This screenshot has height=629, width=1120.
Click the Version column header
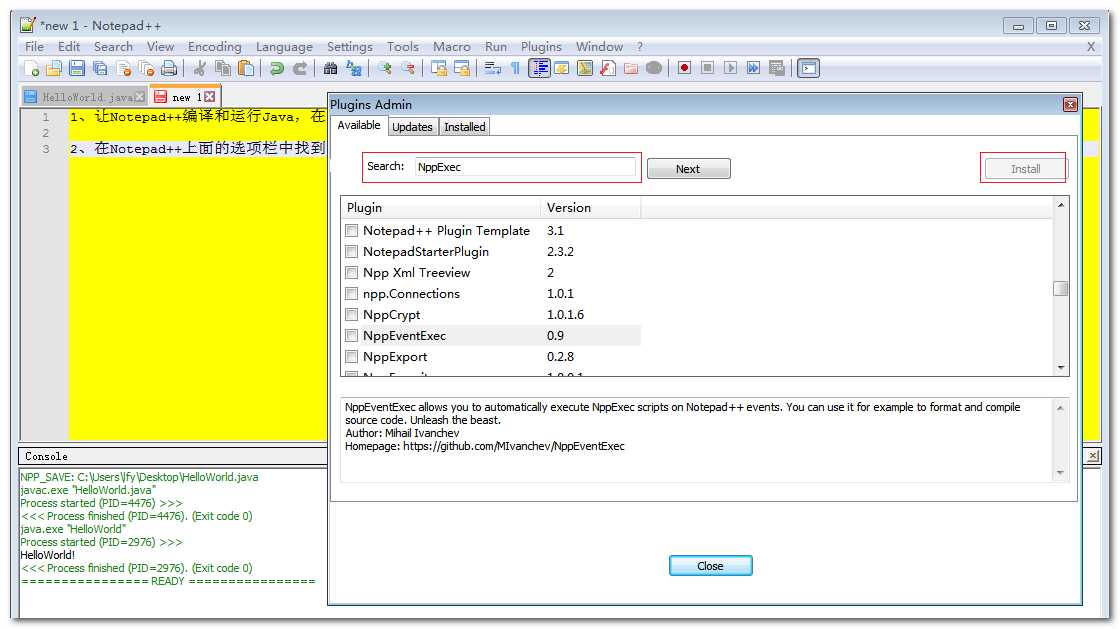[x=591, y=208]
